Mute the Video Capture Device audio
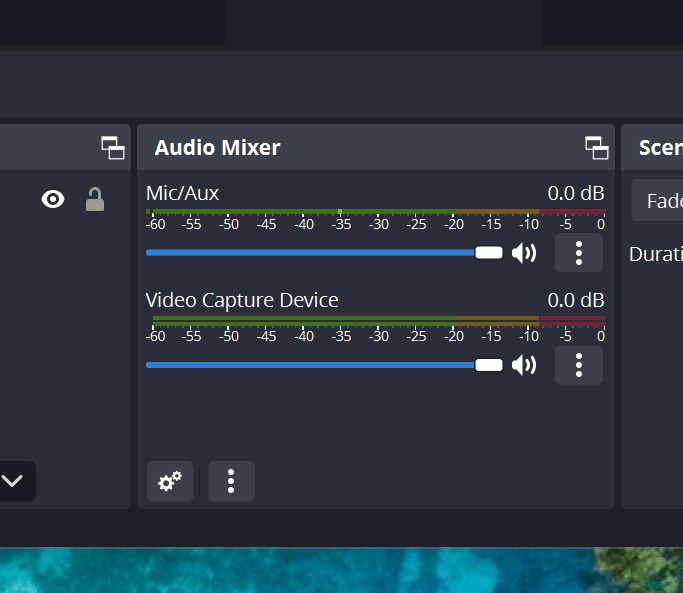683x593 pixels. (524, 365)
